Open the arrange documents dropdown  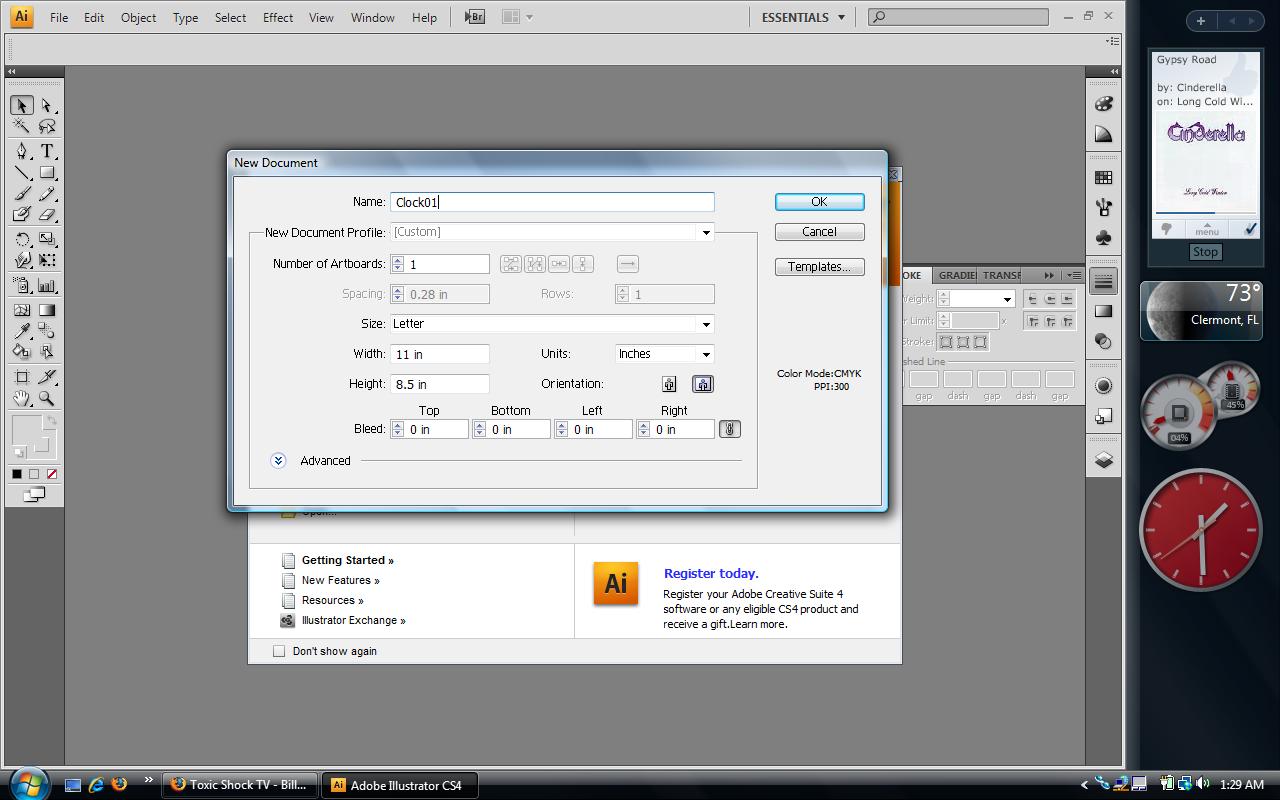point(517,17)
